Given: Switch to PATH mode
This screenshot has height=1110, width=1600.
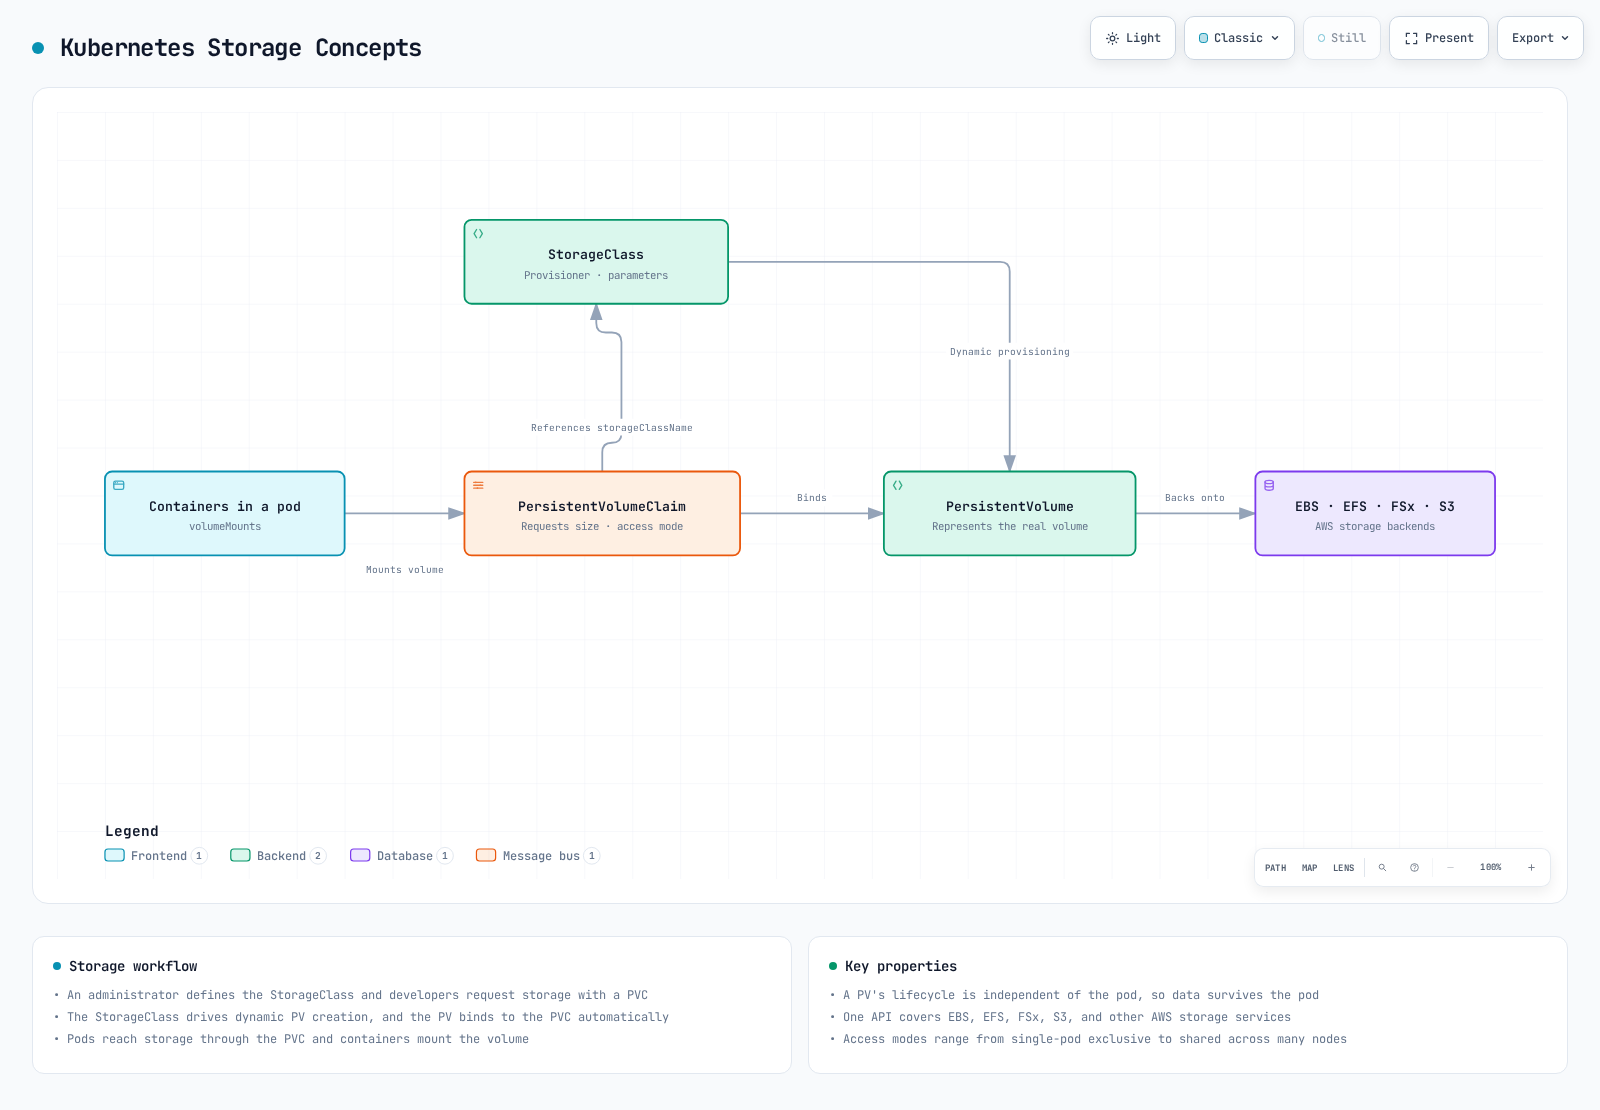Looking at the screenshot, I should point(1276,868).
